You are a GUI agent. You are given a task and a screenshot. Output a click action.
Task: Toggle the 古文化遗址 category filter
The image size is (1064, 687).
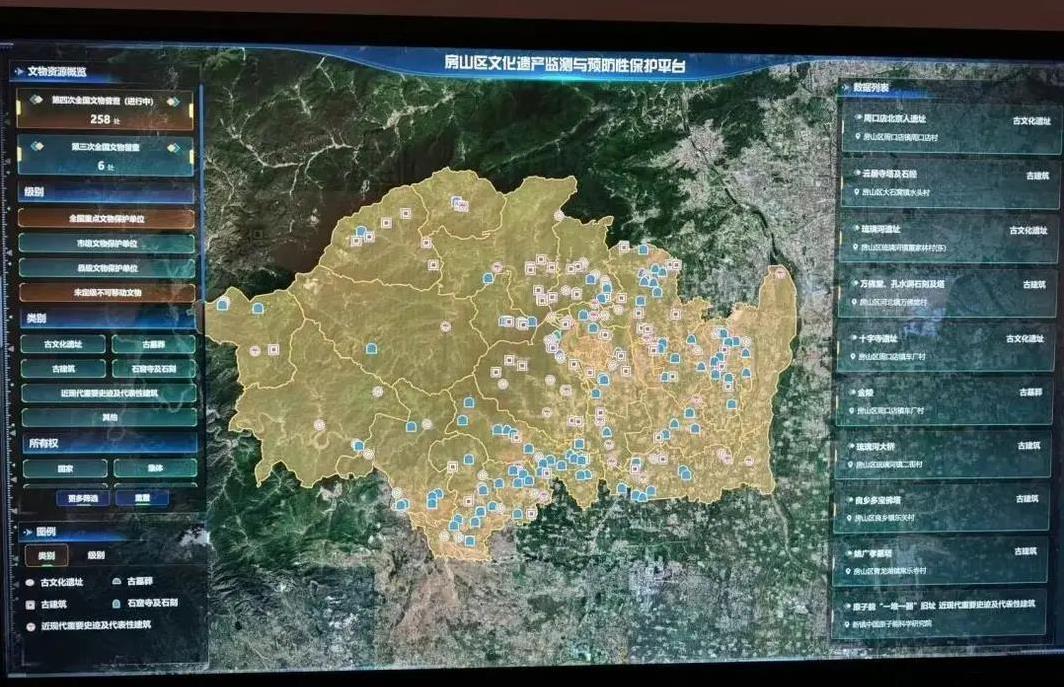click(x=63, y=344)
